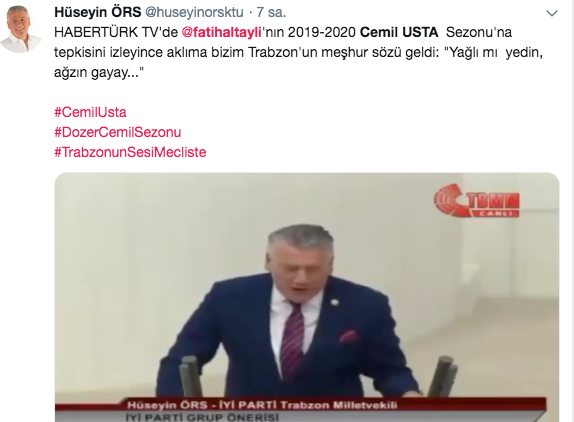Click the 'HABERTÜRK TV'de' tweet text
This screenshot has width=574, height=422.
(116, 33)
